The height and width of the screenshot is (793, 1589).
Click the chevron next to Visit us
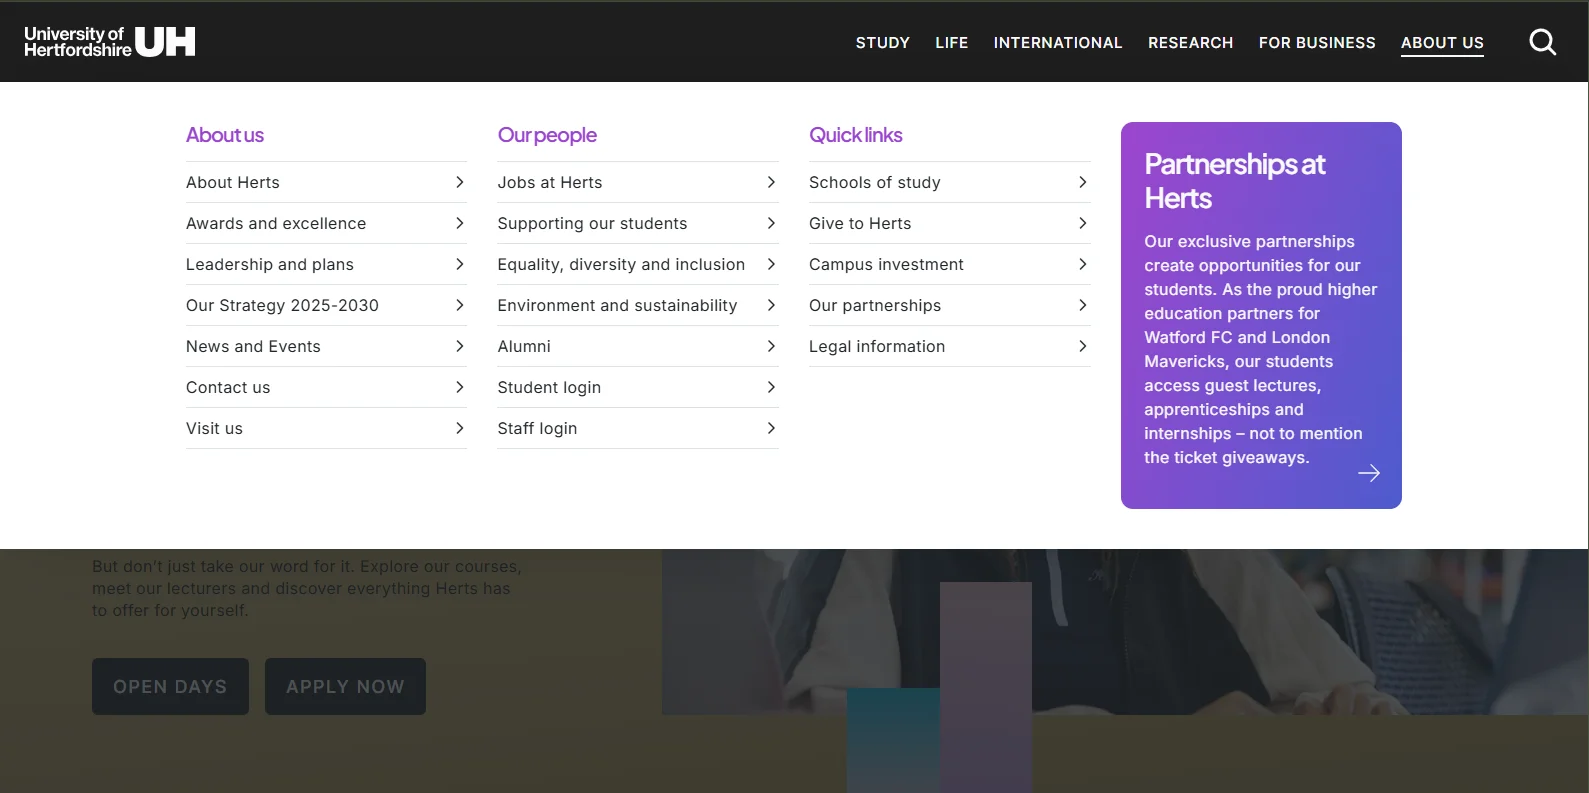click(460, 428)
